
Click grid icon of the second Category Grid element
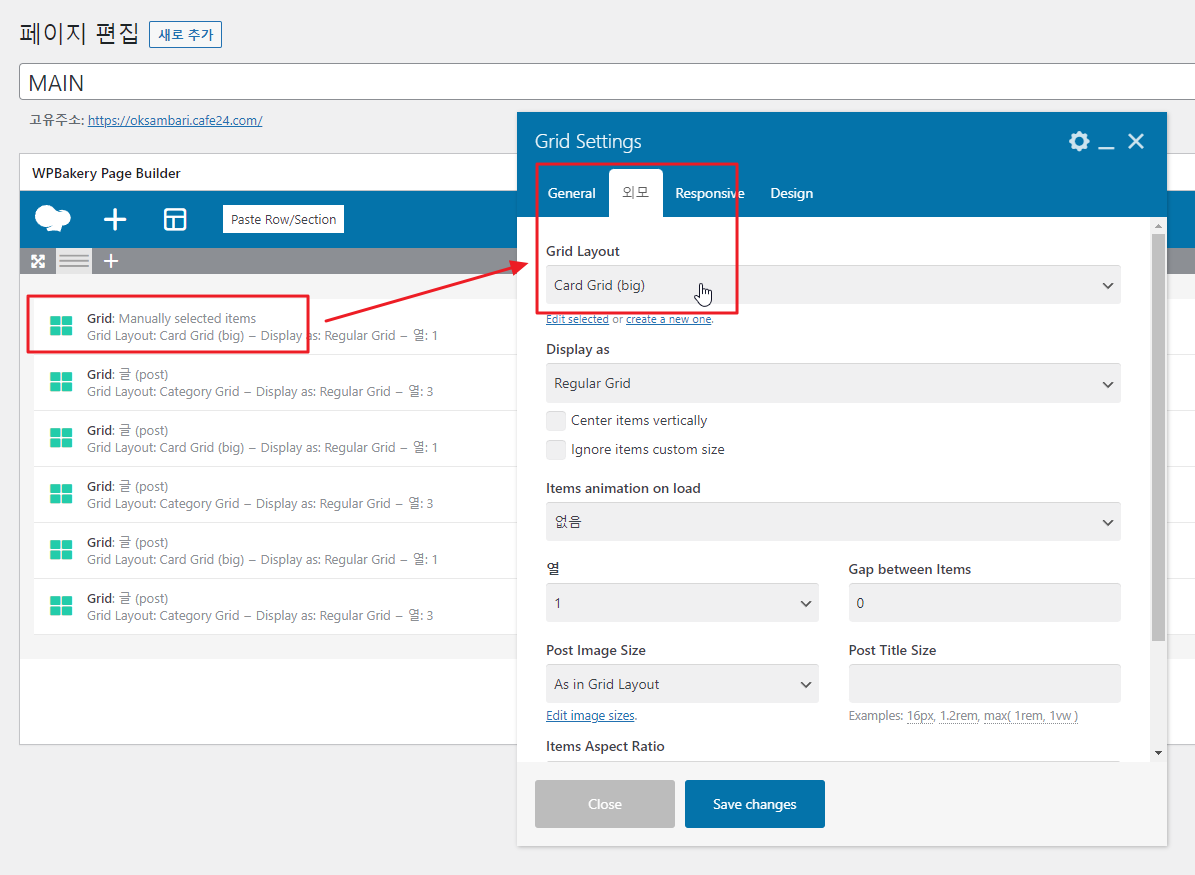tap(61, 494)
